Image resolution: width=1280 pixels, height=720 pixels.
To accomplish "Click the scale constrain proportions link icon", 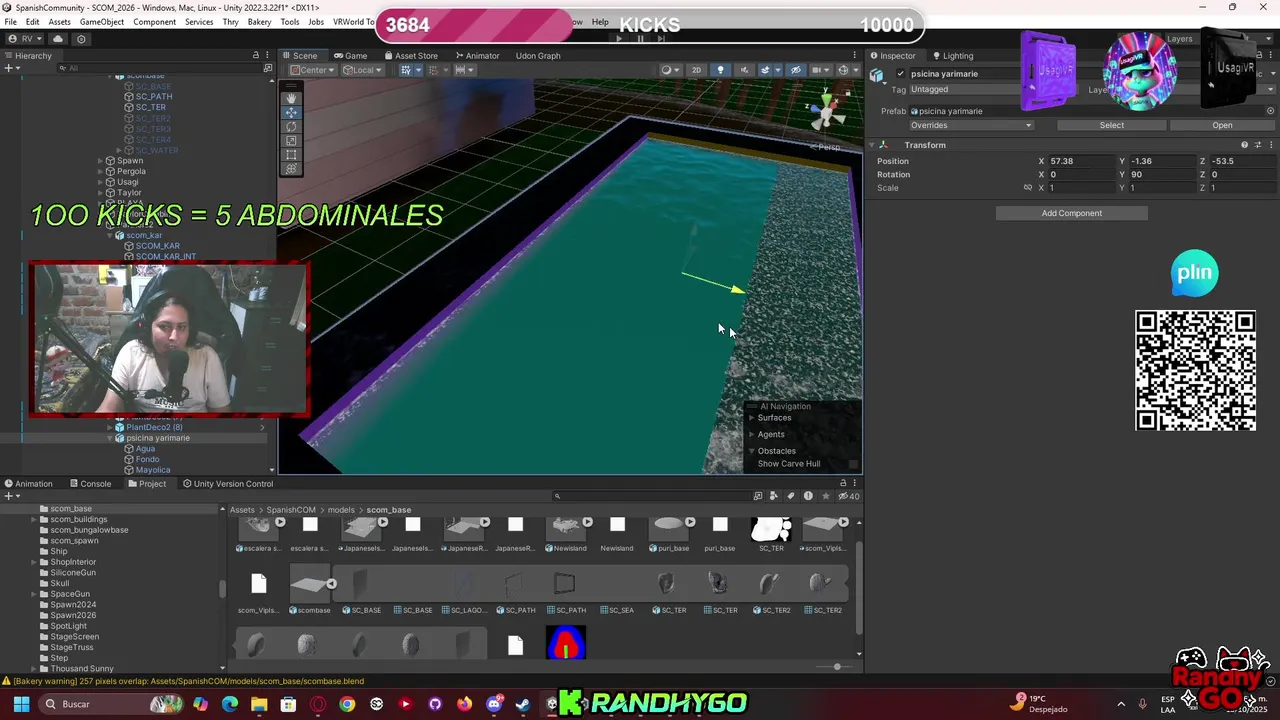I will [1027, 188].
